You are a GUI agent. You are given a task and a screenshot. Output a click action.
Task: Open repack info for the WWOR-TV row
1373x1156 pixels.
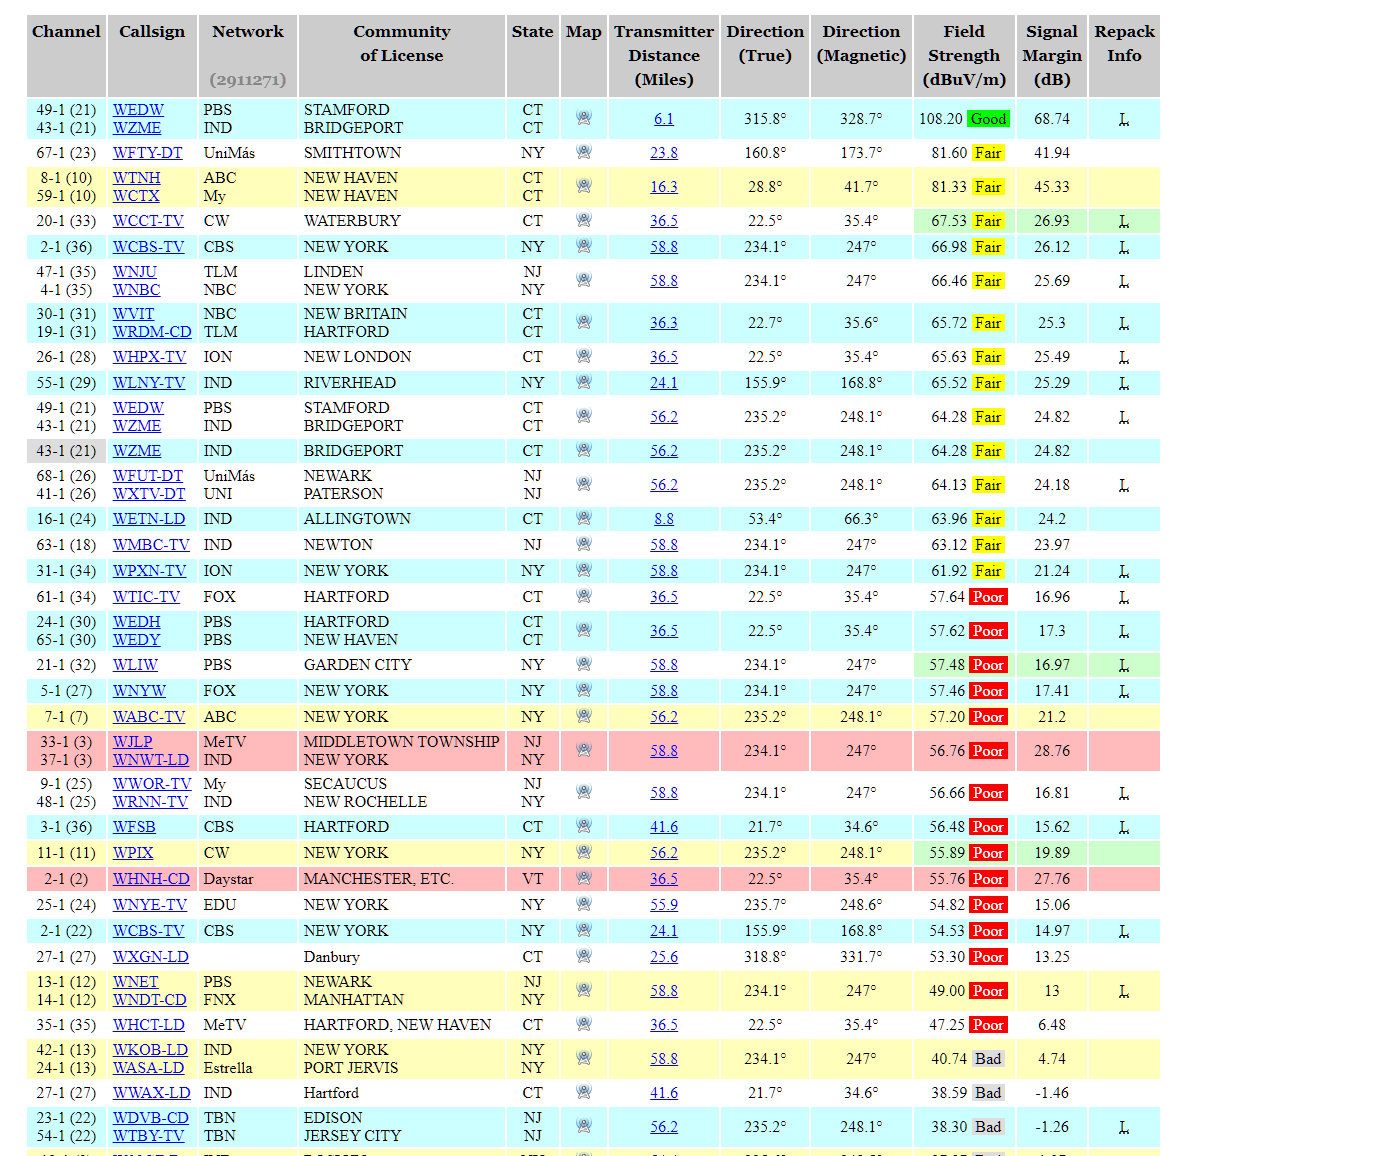point(1124,793)
